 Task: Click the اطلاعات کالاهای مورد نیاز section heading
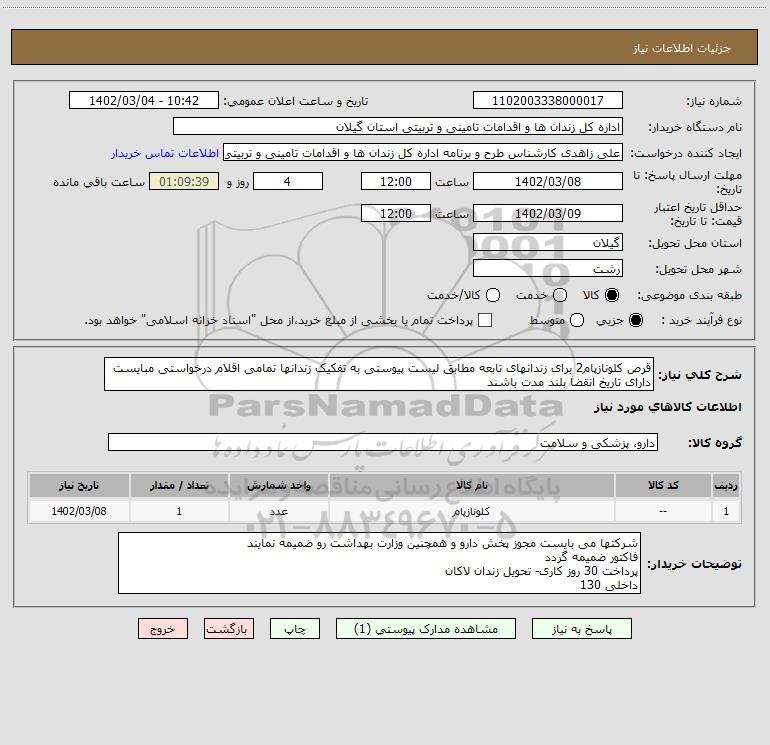(x=668, y=407)
